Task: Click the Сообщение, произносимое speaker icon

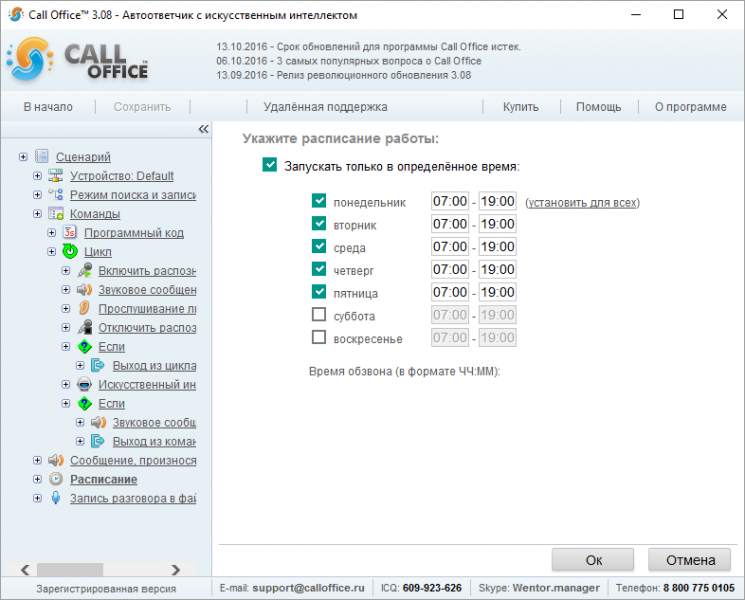Action: click(56, 460)
